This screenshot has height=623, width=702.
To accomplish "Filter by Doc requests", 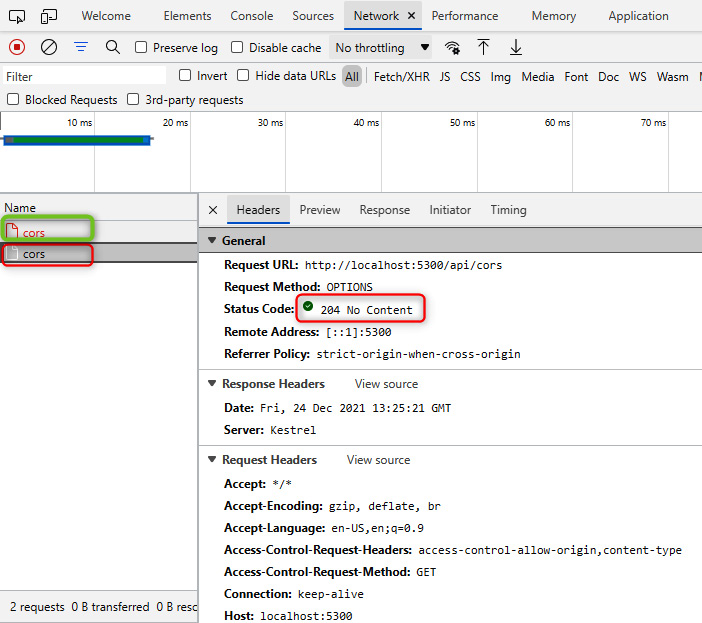I will (x=608, y=77).
